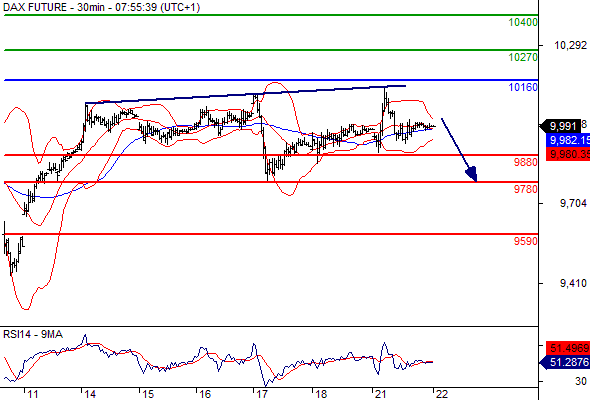Click the RSI axis value 30
Viewport: 590px width, 400px height.
(581, 381)
